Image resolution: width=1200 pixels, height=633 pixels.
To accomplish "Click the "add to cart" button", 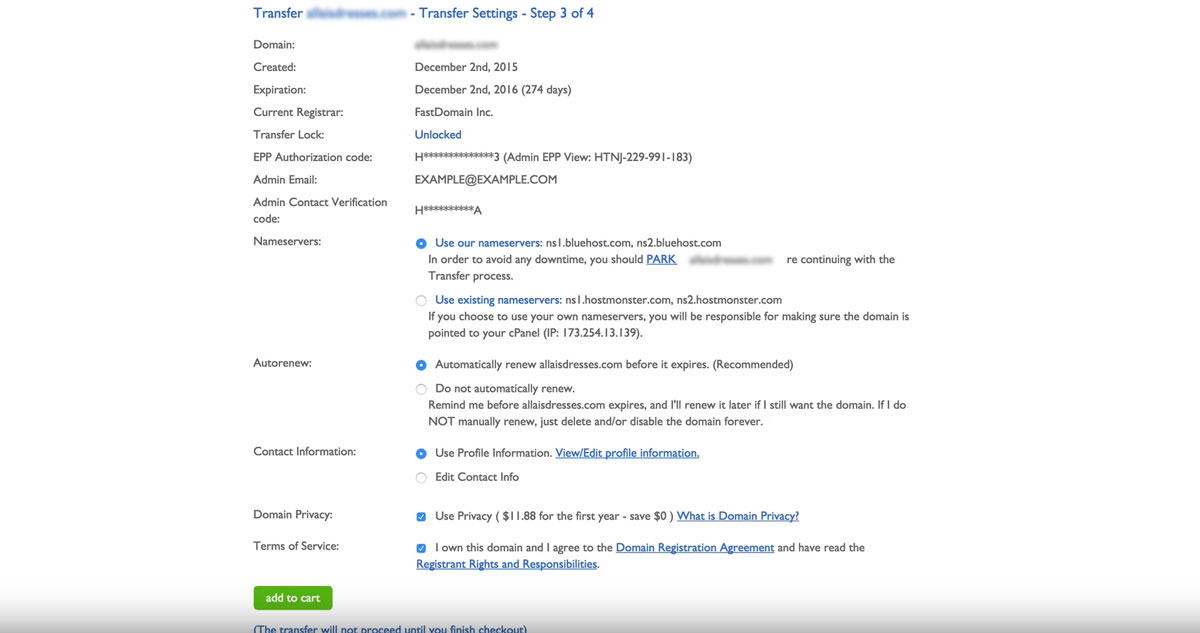I will (x=292, y=597).
